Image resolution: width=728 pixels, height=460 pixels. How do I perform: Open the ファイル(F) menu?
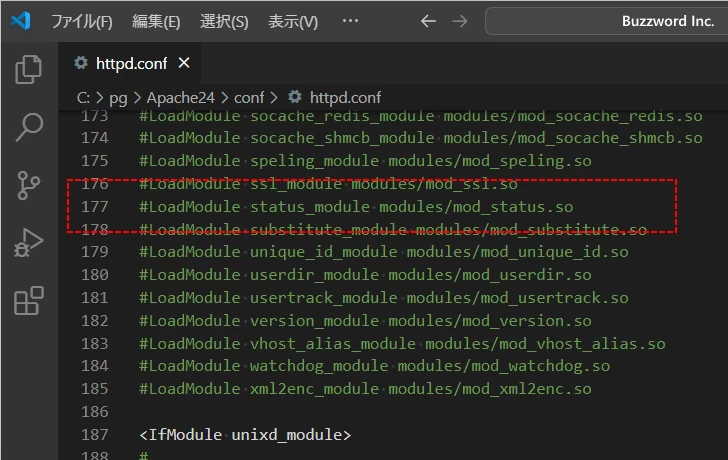(x=82, y=21)
